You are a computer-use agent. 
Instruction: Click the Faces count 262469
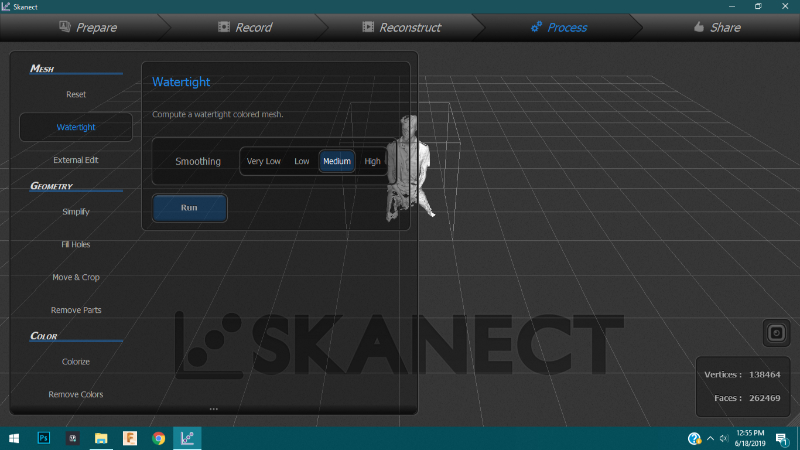[x=764, y=398]
